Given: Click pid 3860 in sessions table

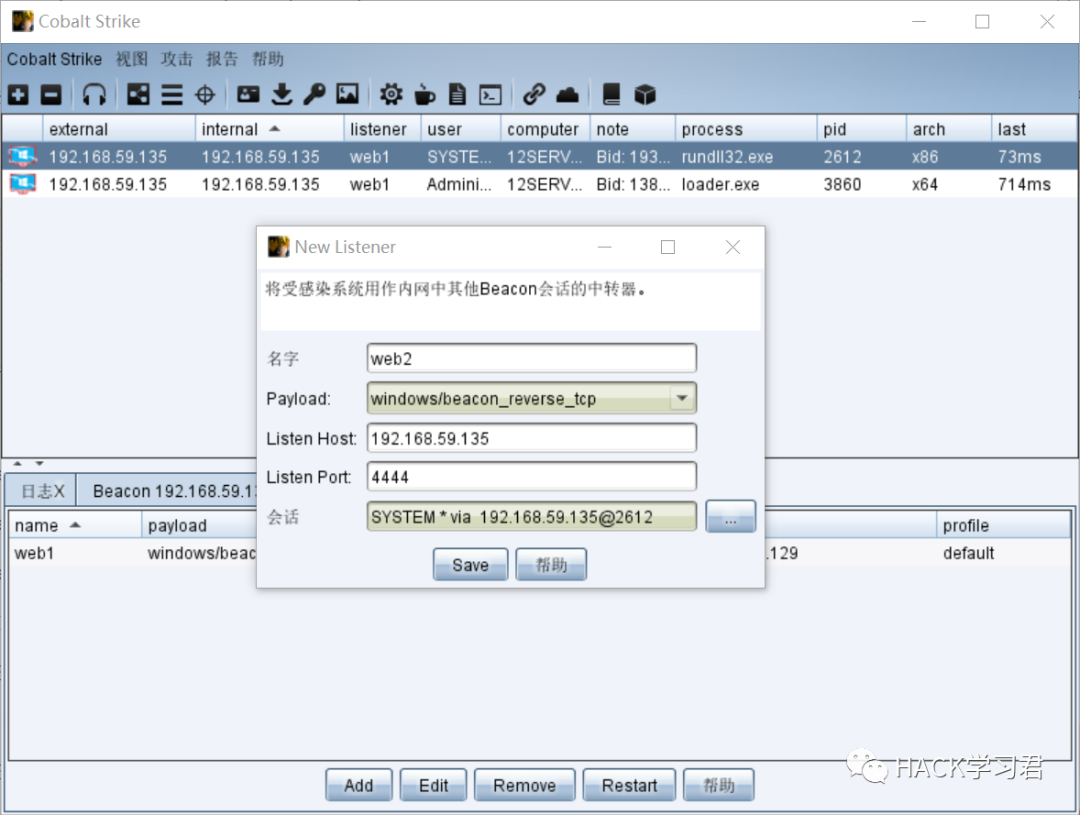Looking at the screenshot, I should tap(842, 184).
